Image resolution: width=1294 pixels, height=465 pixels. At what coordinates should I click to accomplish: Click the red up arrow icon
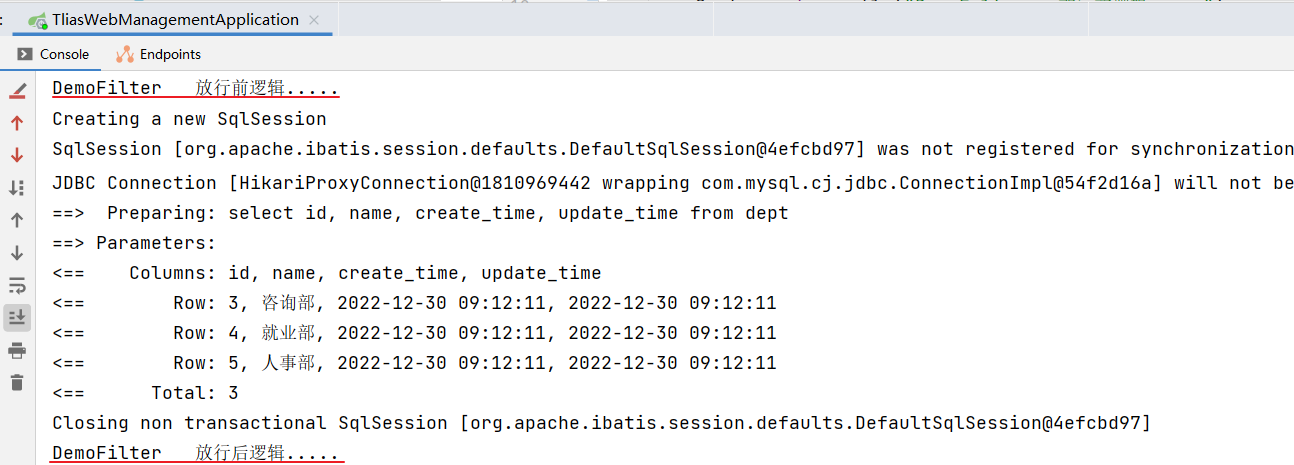(17, 123)
